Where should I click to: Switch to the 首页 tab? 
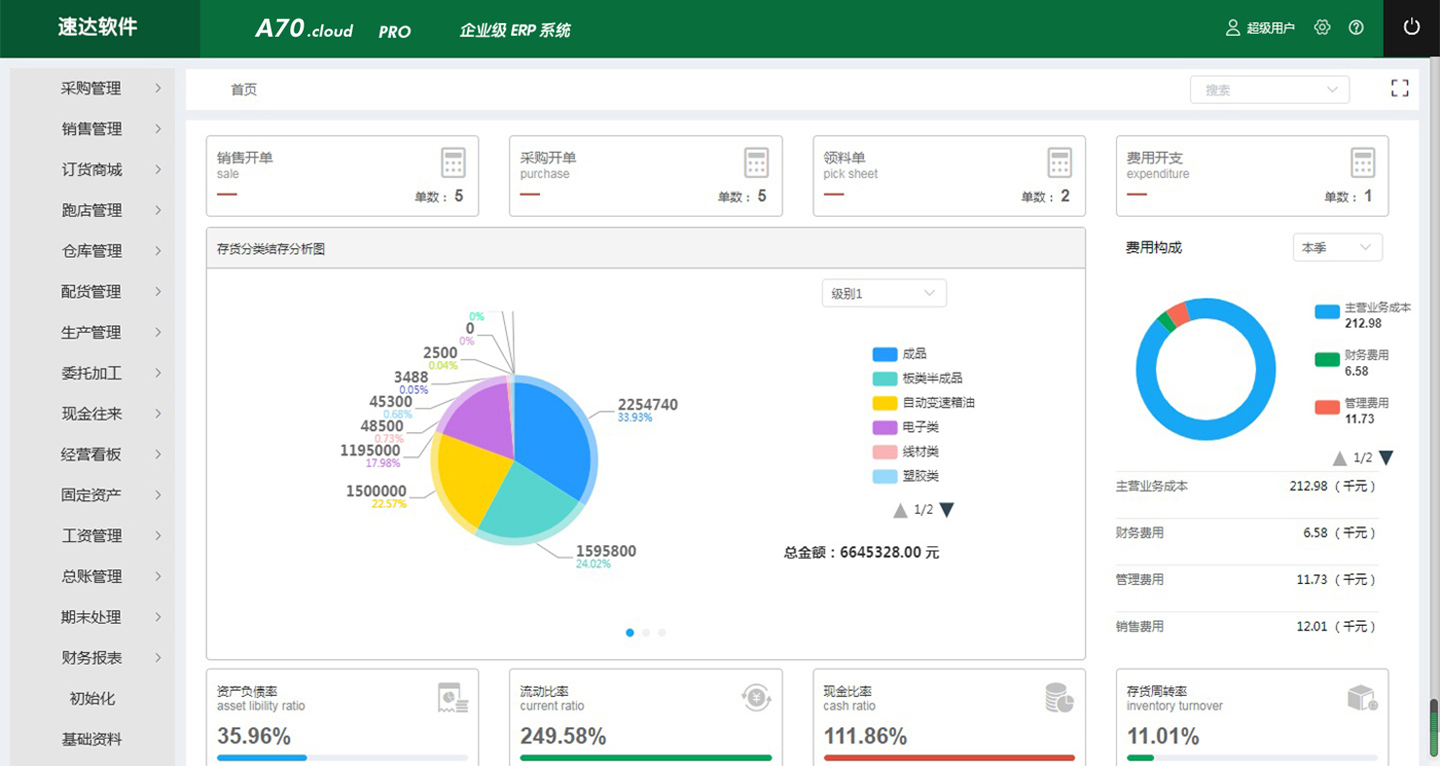coord(244,89)
